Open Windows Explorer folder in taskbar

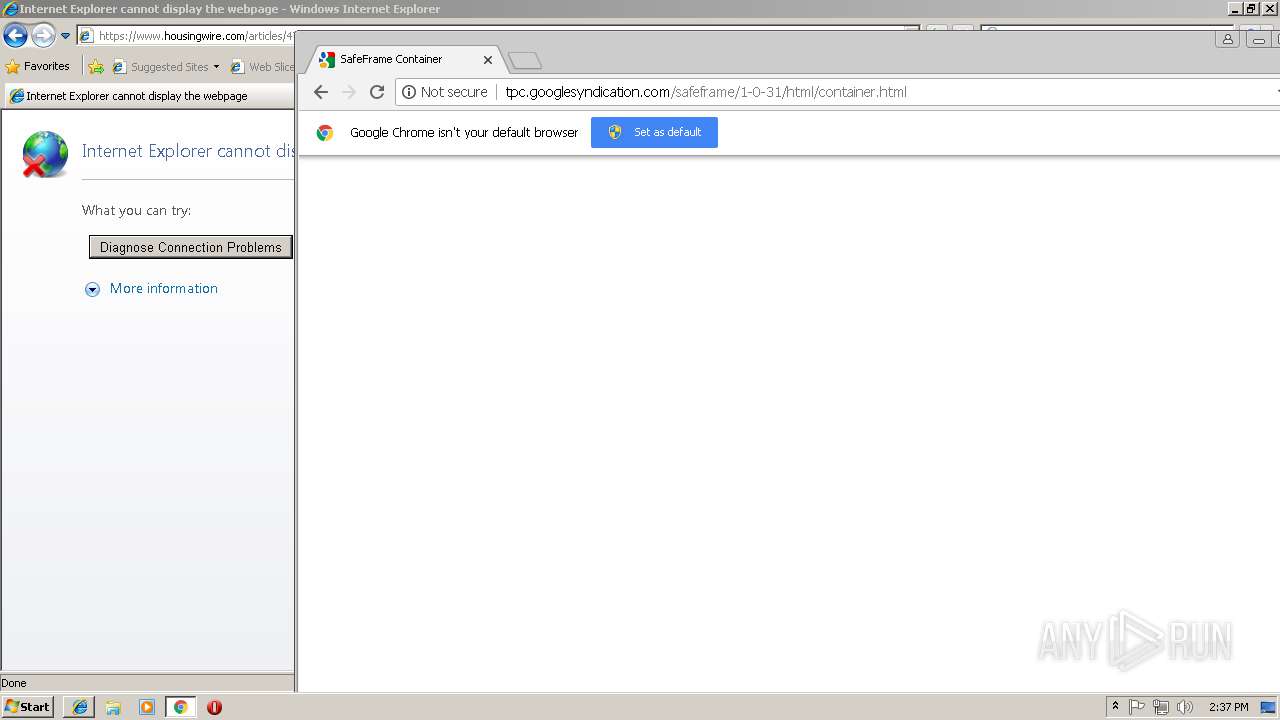click(x=113, y=707)
